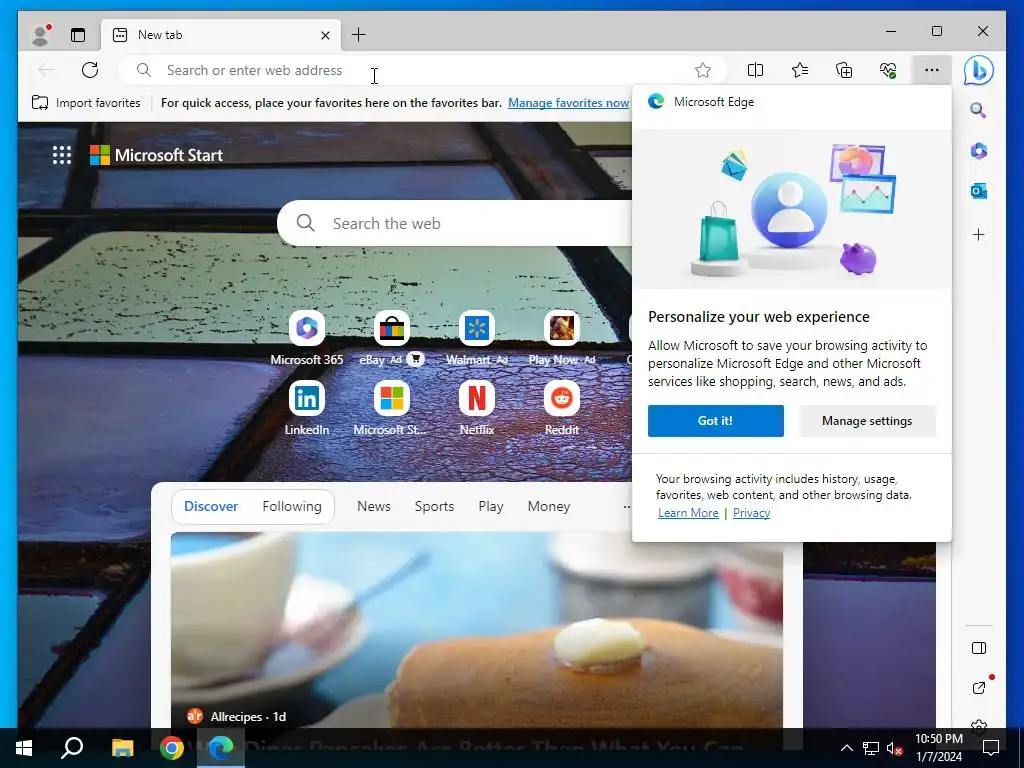The height and width of the screenshot is (768, 1024).
Task: Open the Money feed tab
Action: [549, 506]
